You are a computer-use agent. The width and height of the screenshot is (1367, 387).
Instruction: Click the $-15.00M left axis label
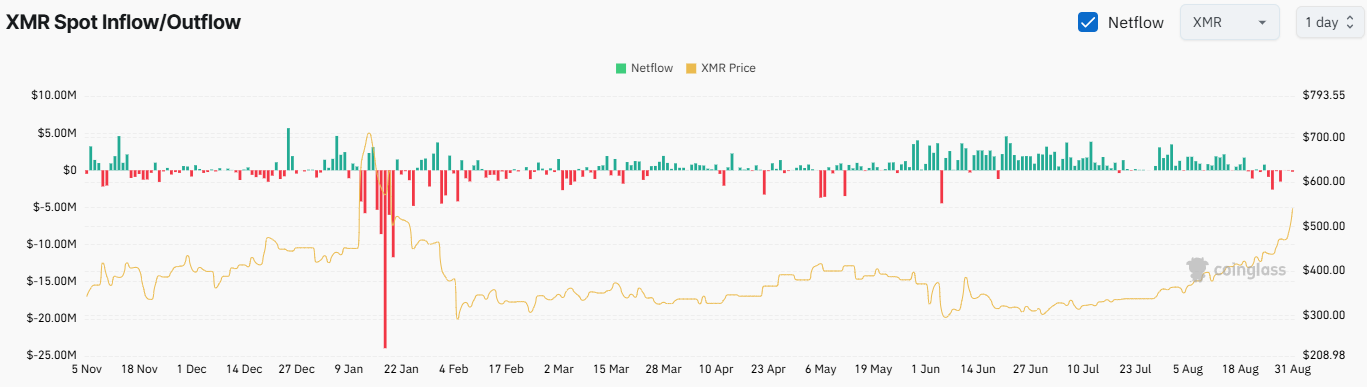[x=51, y=281]
